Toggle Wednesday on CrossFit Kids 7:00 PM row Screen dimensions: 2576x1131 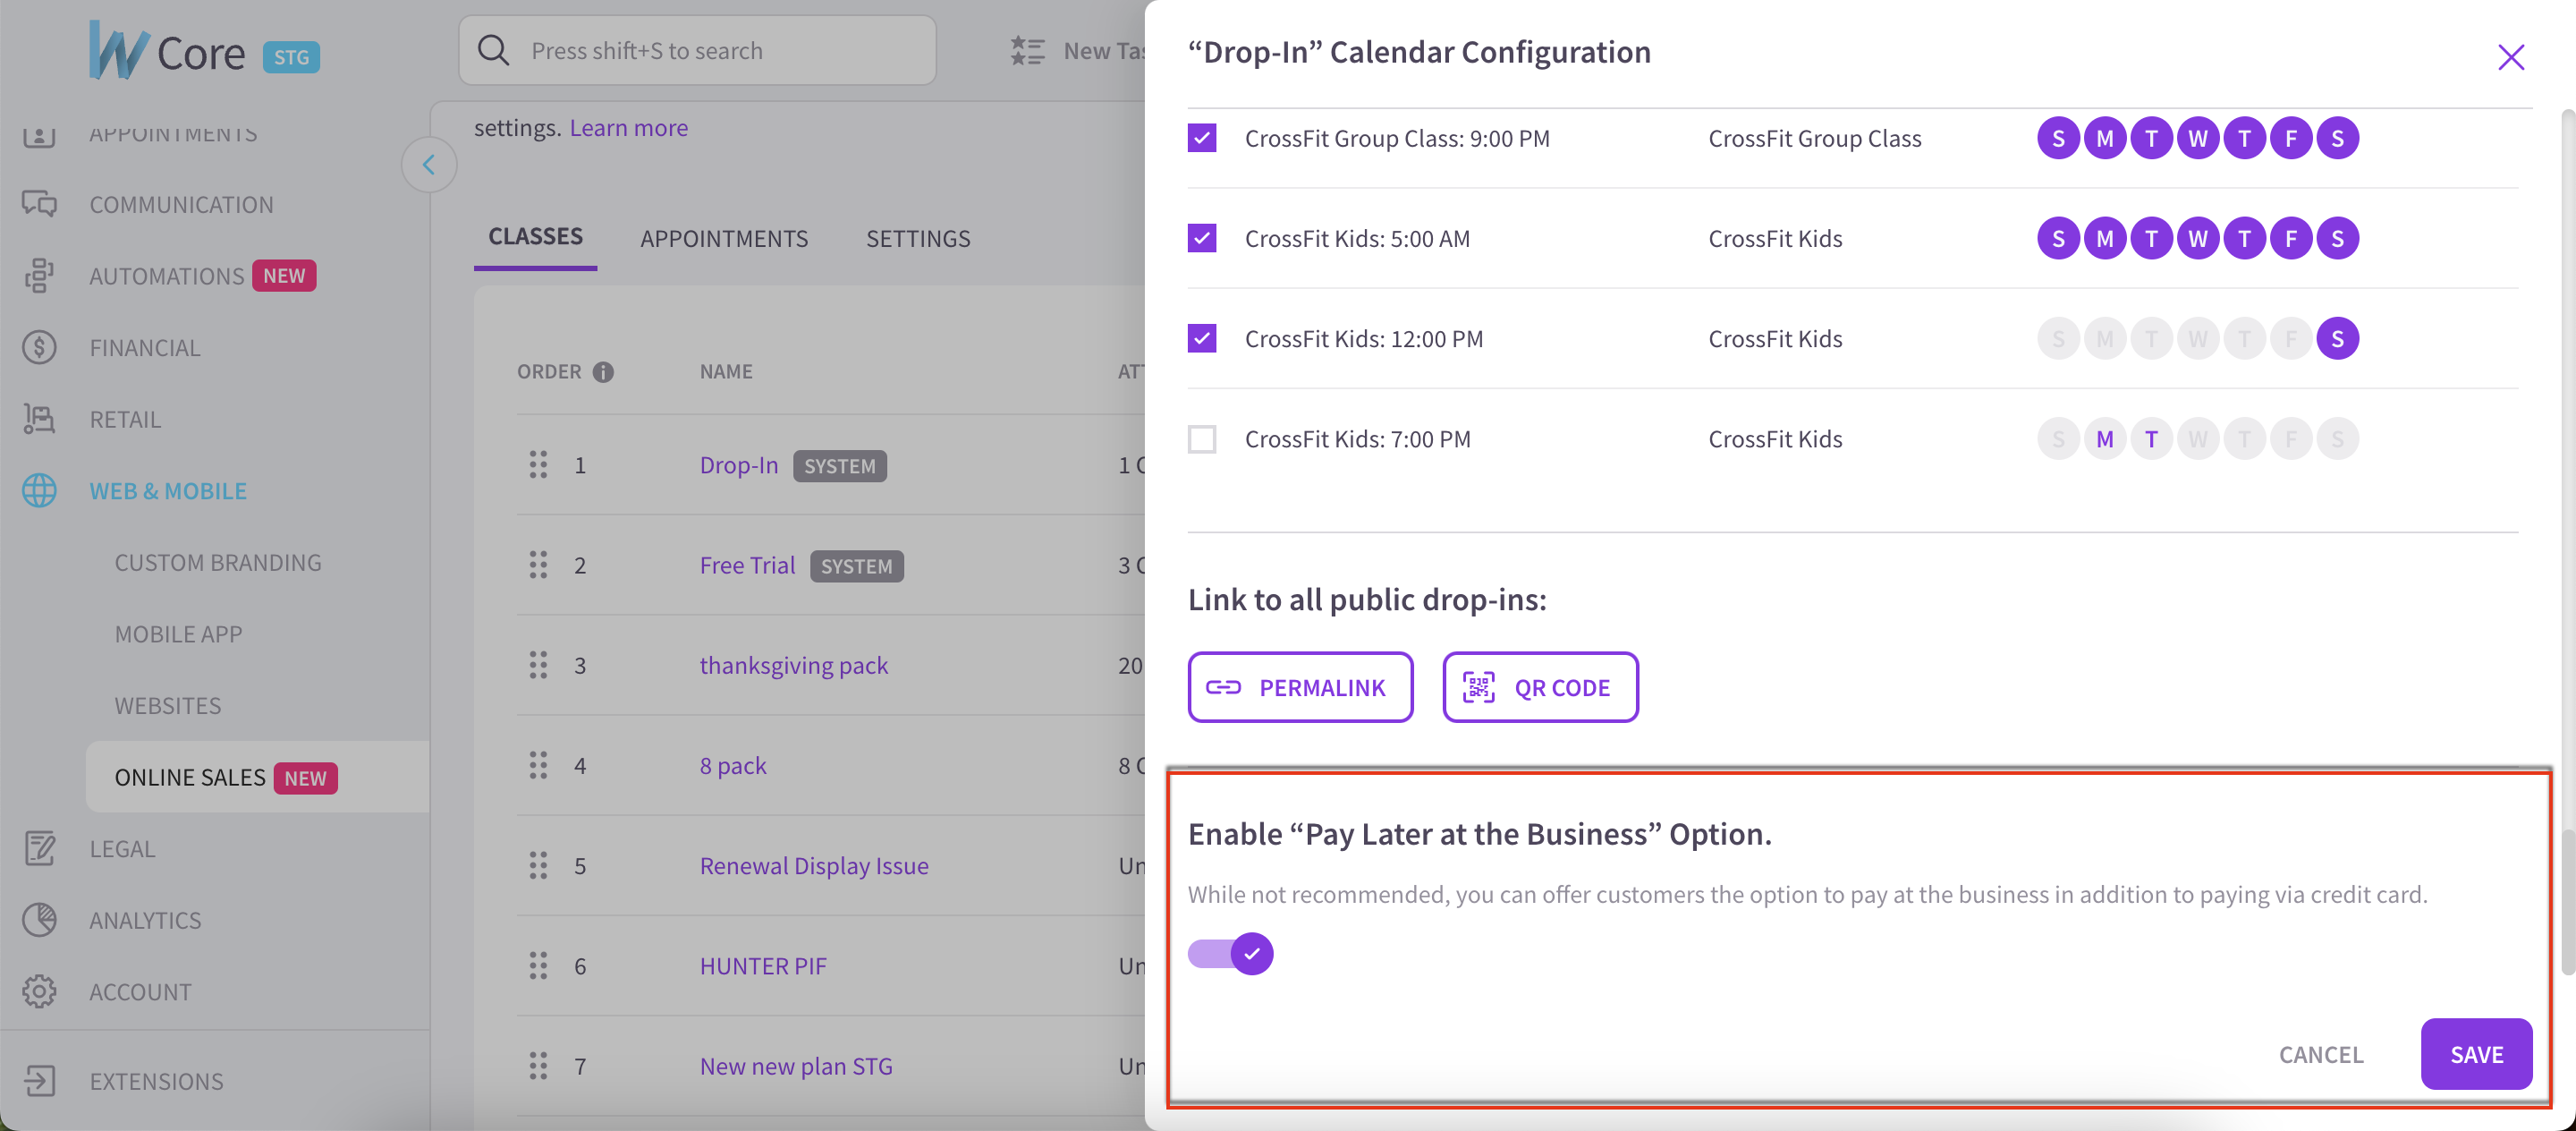click(x=2197, y=439)
